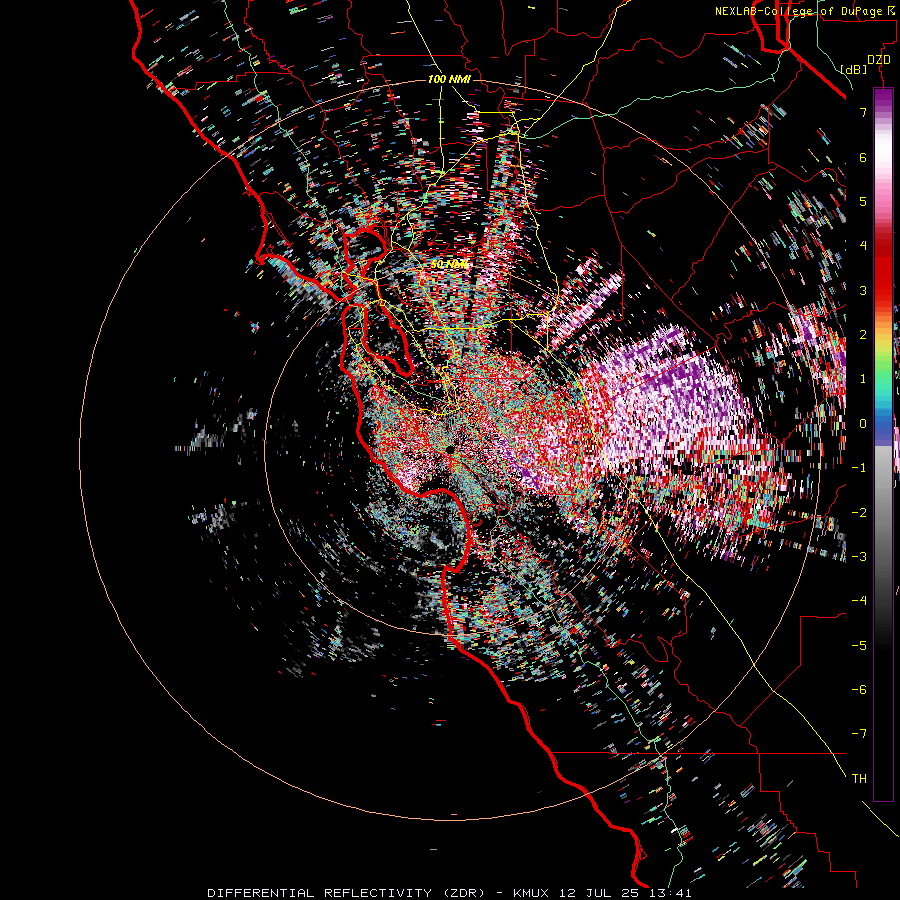
Task: Click the 50 NMI range ring label
Action: click(449, 264)
